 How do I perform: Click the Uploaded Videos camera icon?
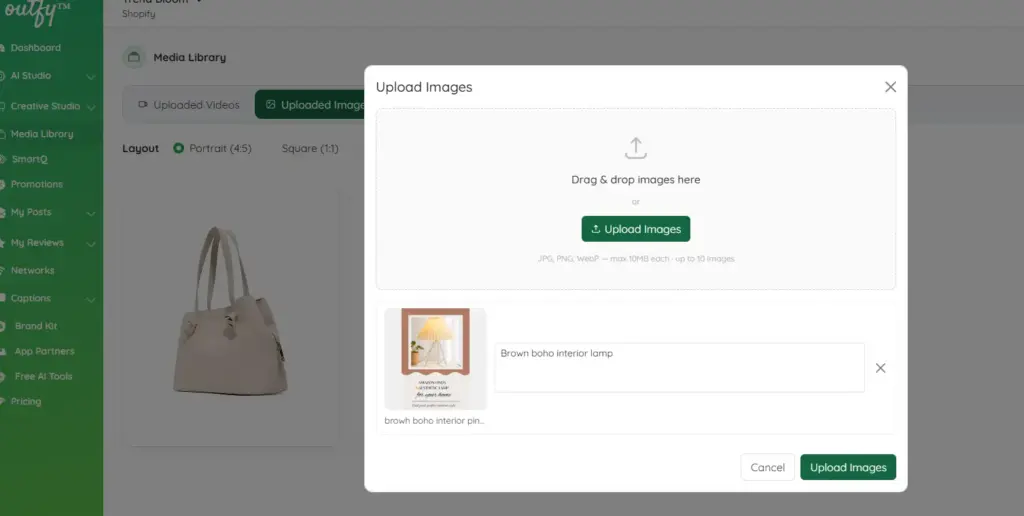coord(142,105)
